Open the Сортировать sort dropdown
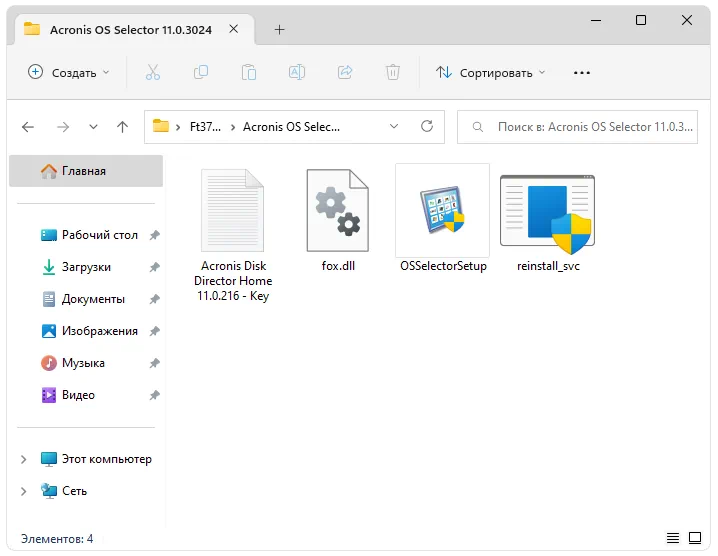The height and width of the screenshot is (556, 718). pyautogui.click(x=490, y=72)
